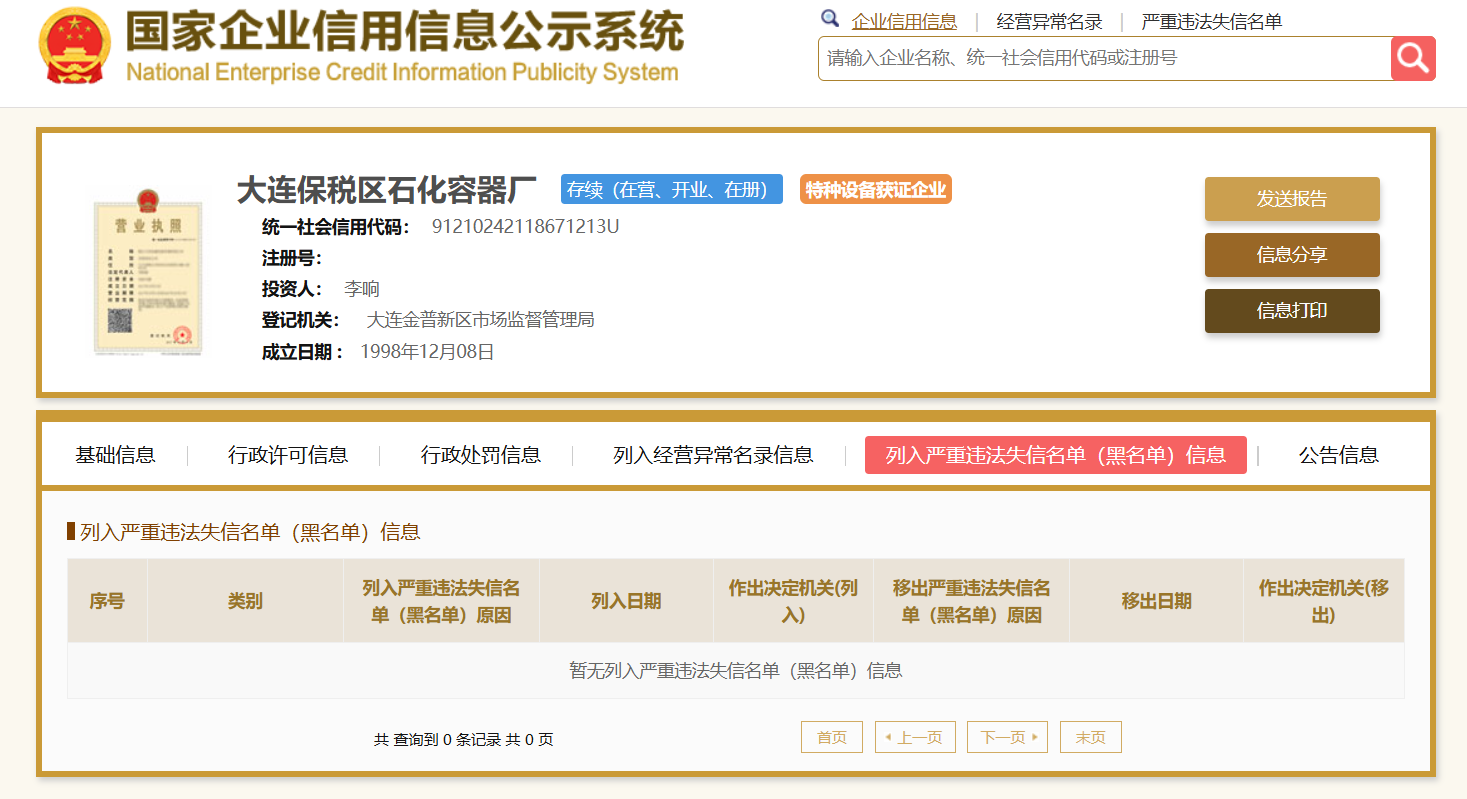
Task: Click the 存续（在营、开业、在册）status badge
Action: (x=672, y=189)
